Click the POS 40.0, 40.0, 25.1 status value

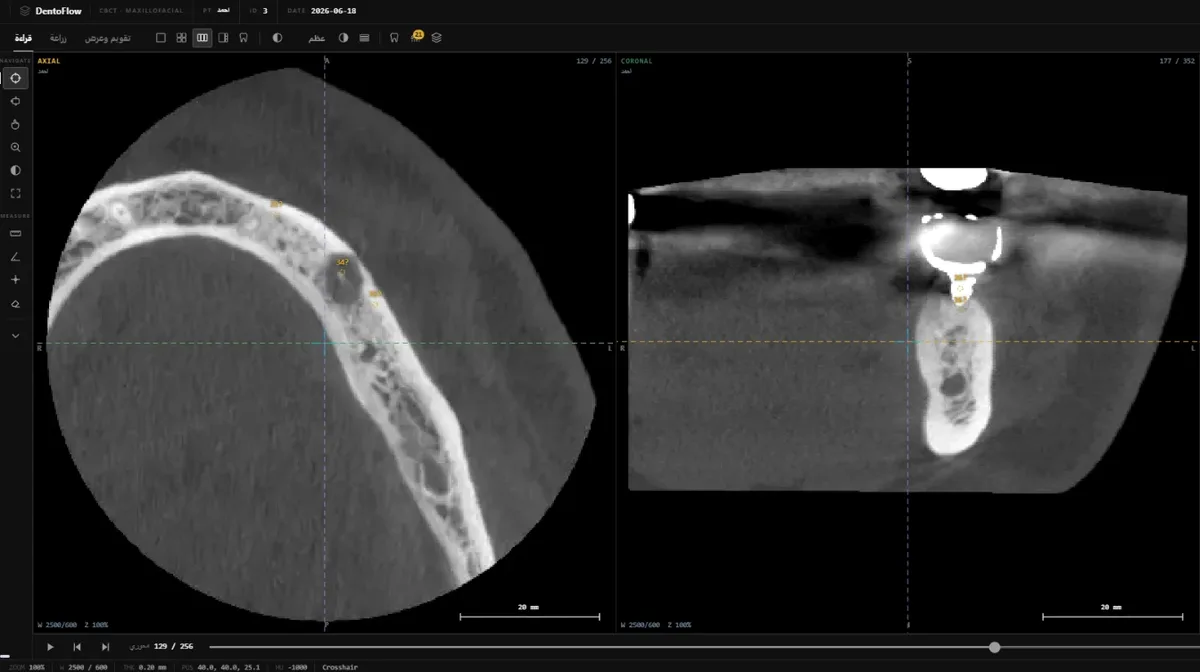(221, 667)
